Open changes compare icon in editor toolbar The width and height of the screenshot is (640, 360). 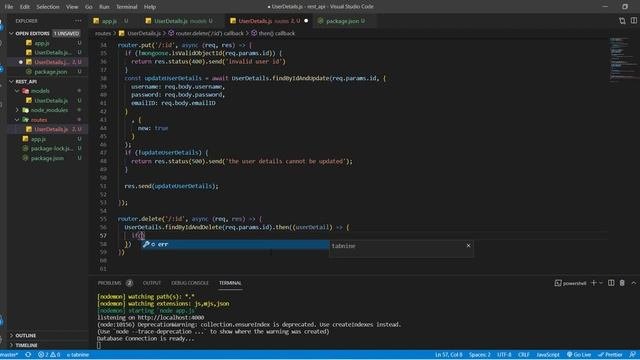pyautogui.click(x=622, y=21)
